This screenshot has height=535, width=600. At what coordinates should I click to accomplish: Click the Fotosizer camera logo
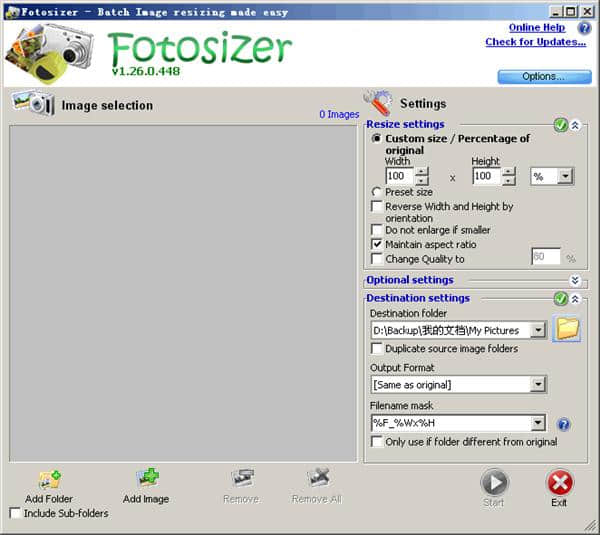50,54
